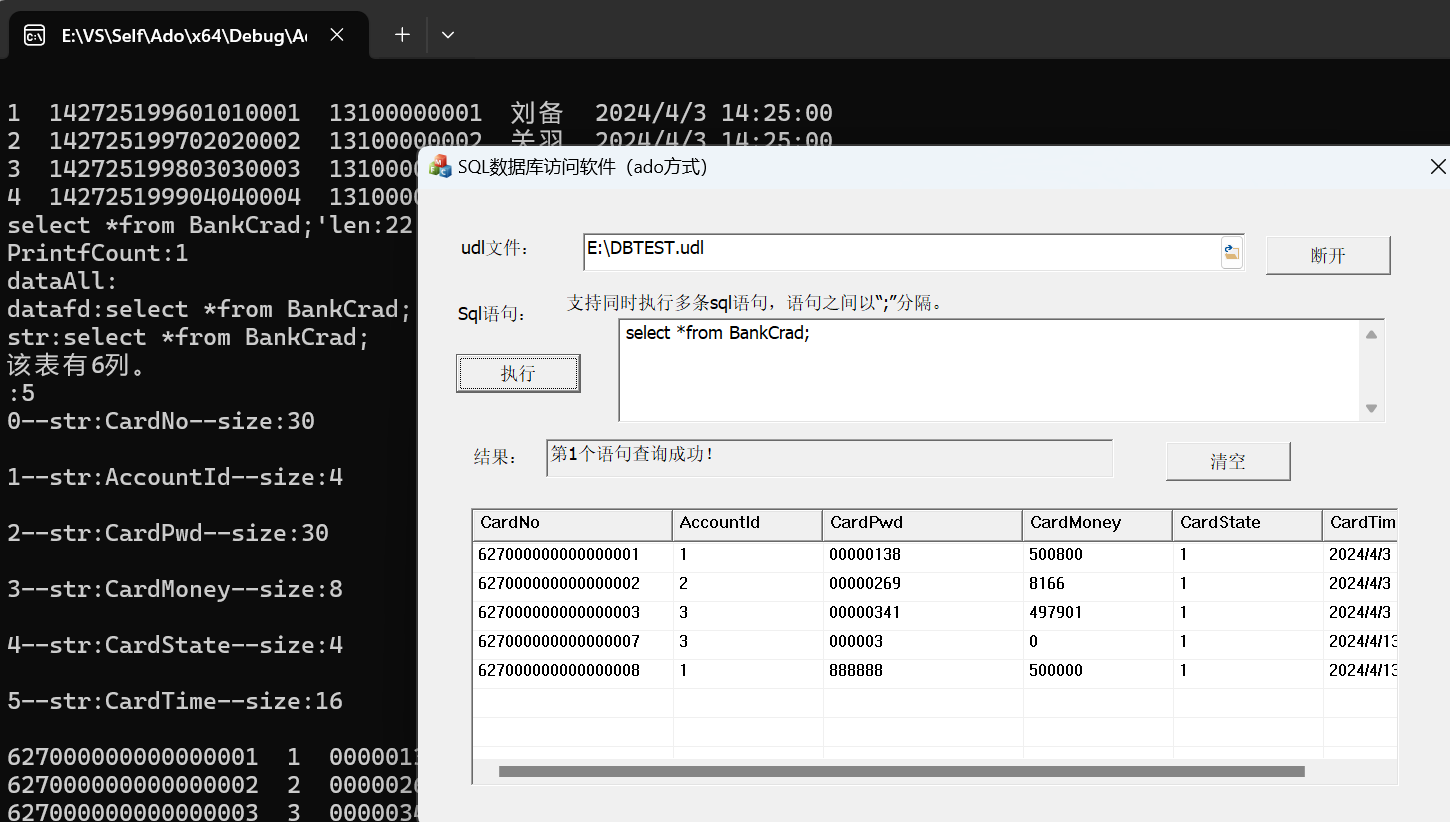Click the udl file browse icon
The height and width of the screenshot is (822, 1450).
[1231, 253]
